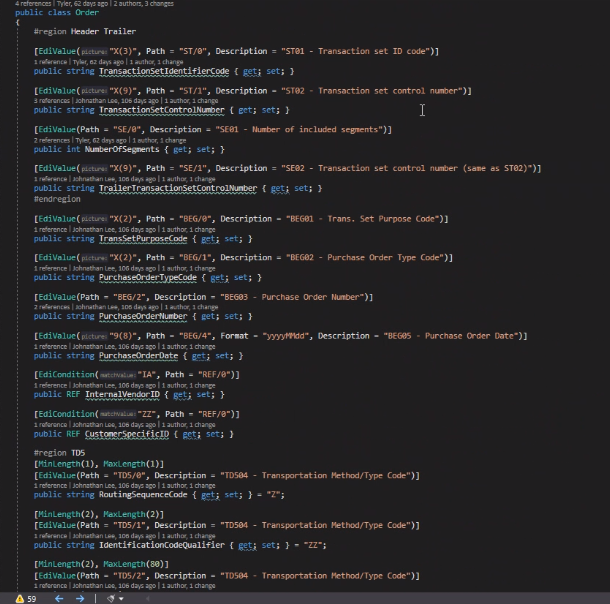610x604 pixels.
Task: Open the code cleanup profile dropdown arrow
Action: click(121, 599)
